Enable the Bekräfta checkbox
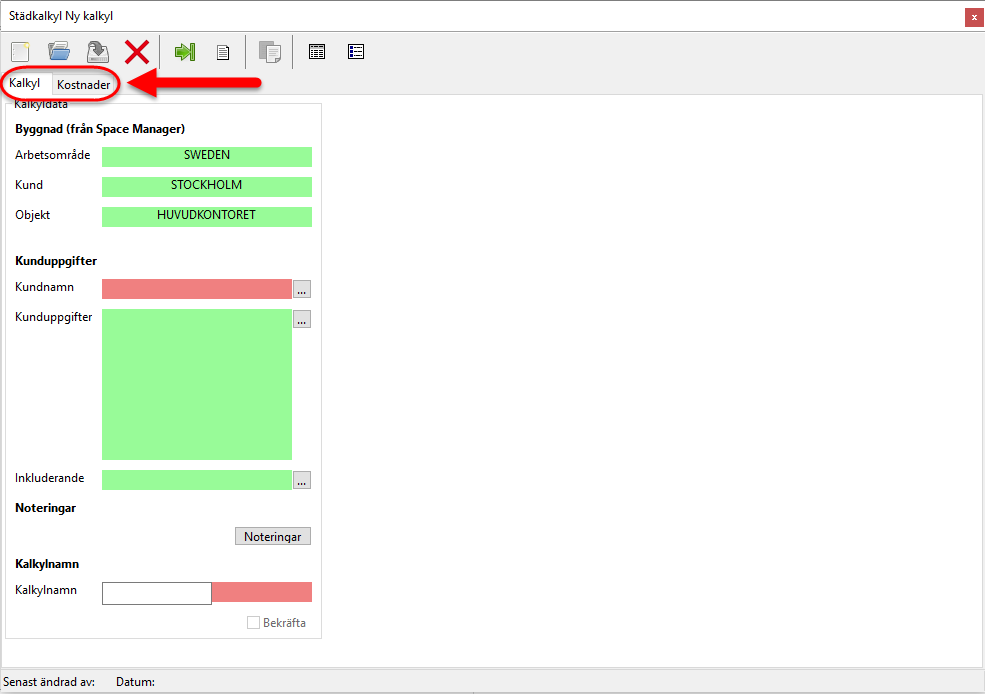This screenshot has width=985, height=694. pyautogui.click(x=254, y=623)
